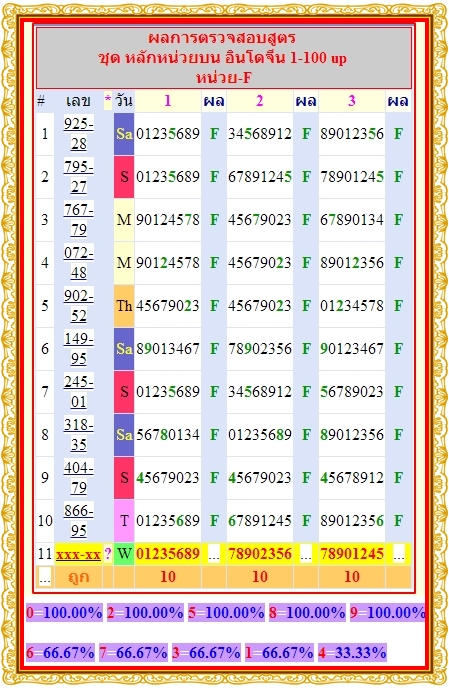The image size is (449, 688).
Task: Open the 072-48 number link
Action: [79, 263]
